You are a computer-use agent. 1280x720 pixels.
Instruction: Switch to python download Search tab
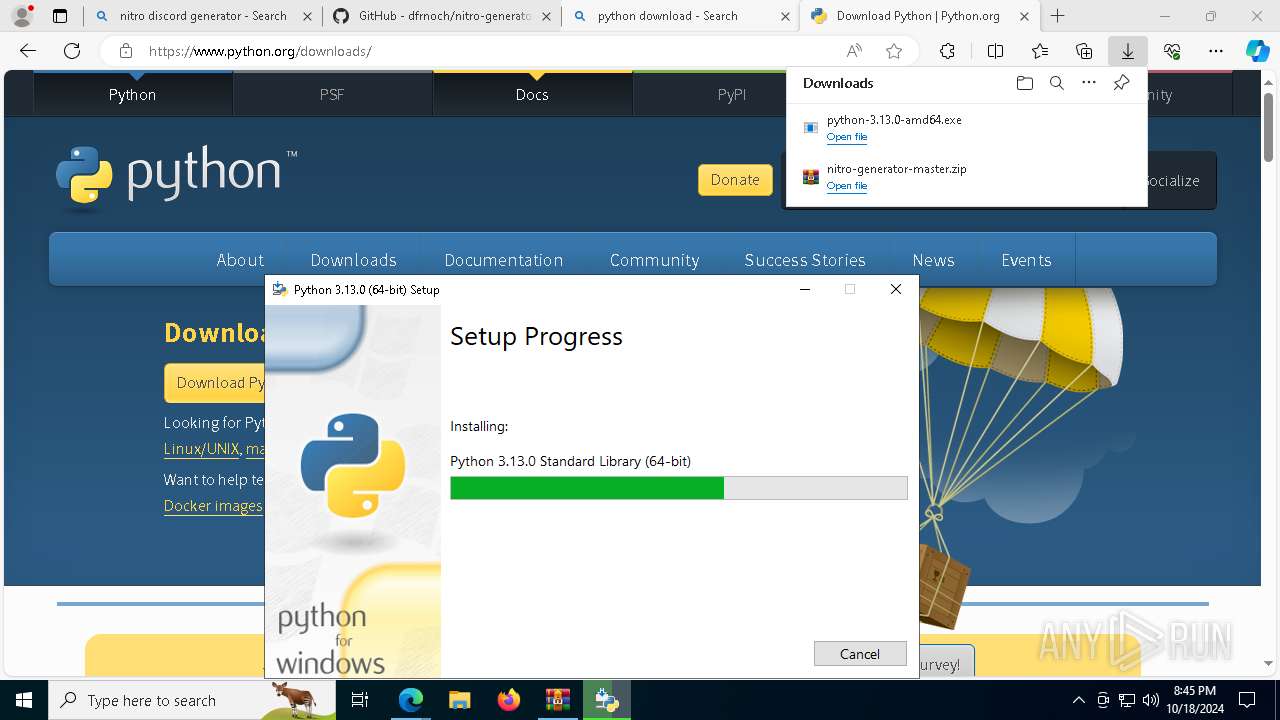tap(680, 16)
